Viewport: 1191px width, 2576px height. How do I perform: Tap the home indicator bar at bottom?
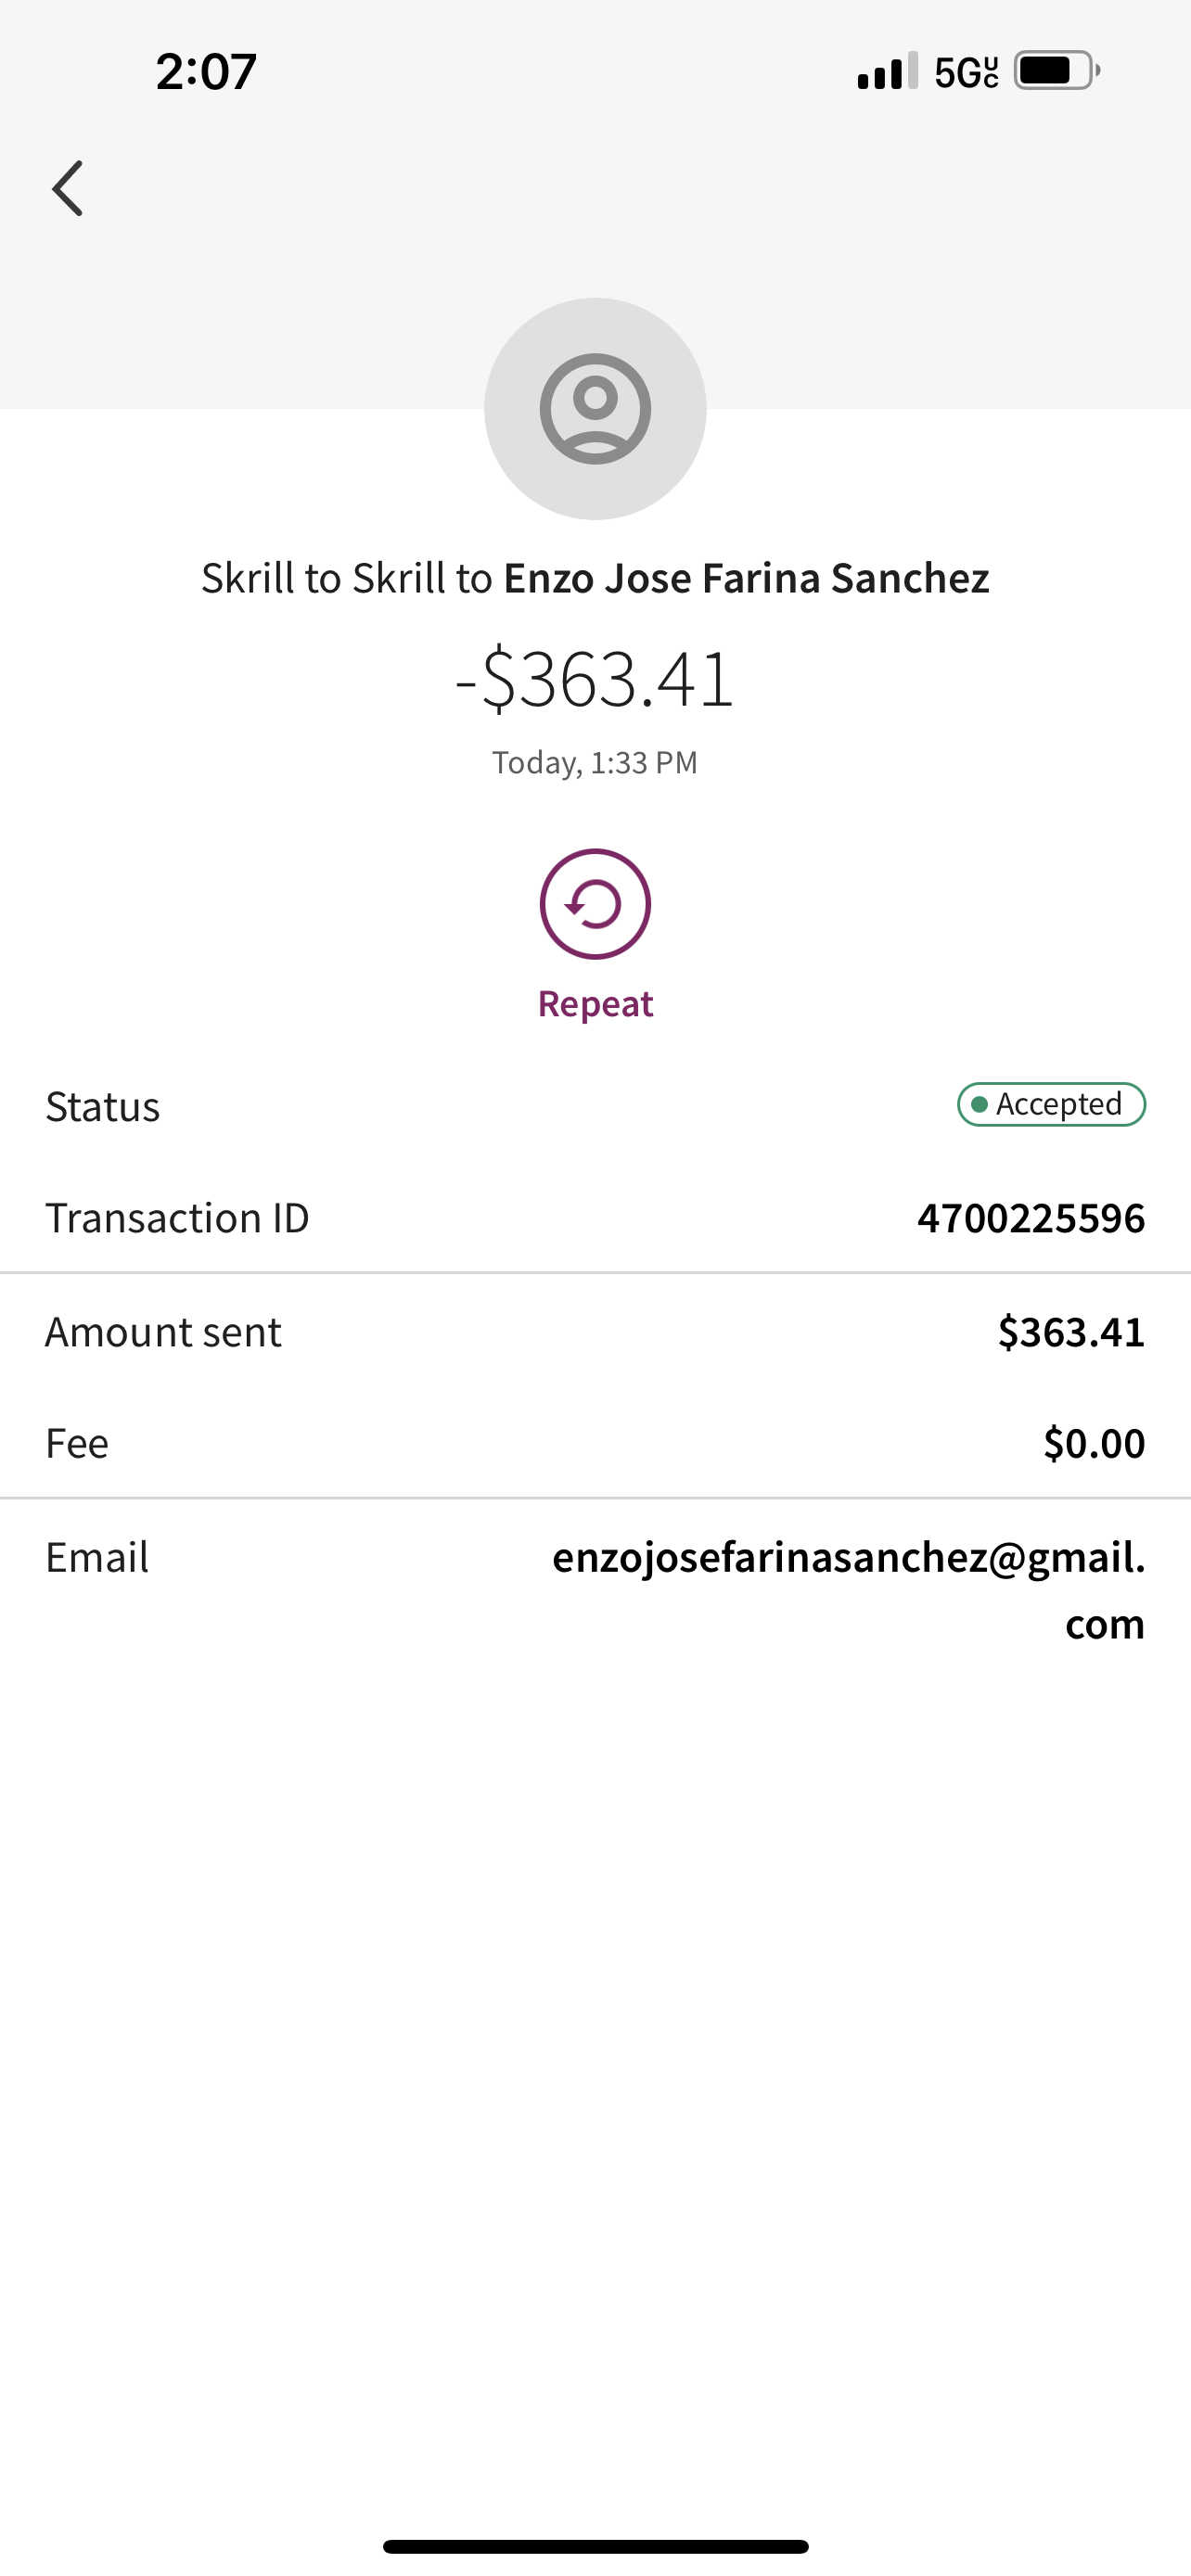pyautogui.click(x=595, y=2546)
